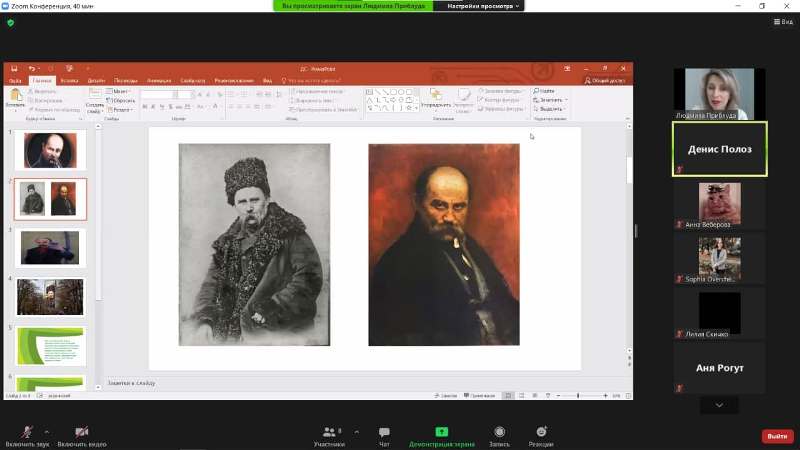Switch to the Дизайн ribbon tab
The image size is (800, 450).
click(x=96, y=80)
